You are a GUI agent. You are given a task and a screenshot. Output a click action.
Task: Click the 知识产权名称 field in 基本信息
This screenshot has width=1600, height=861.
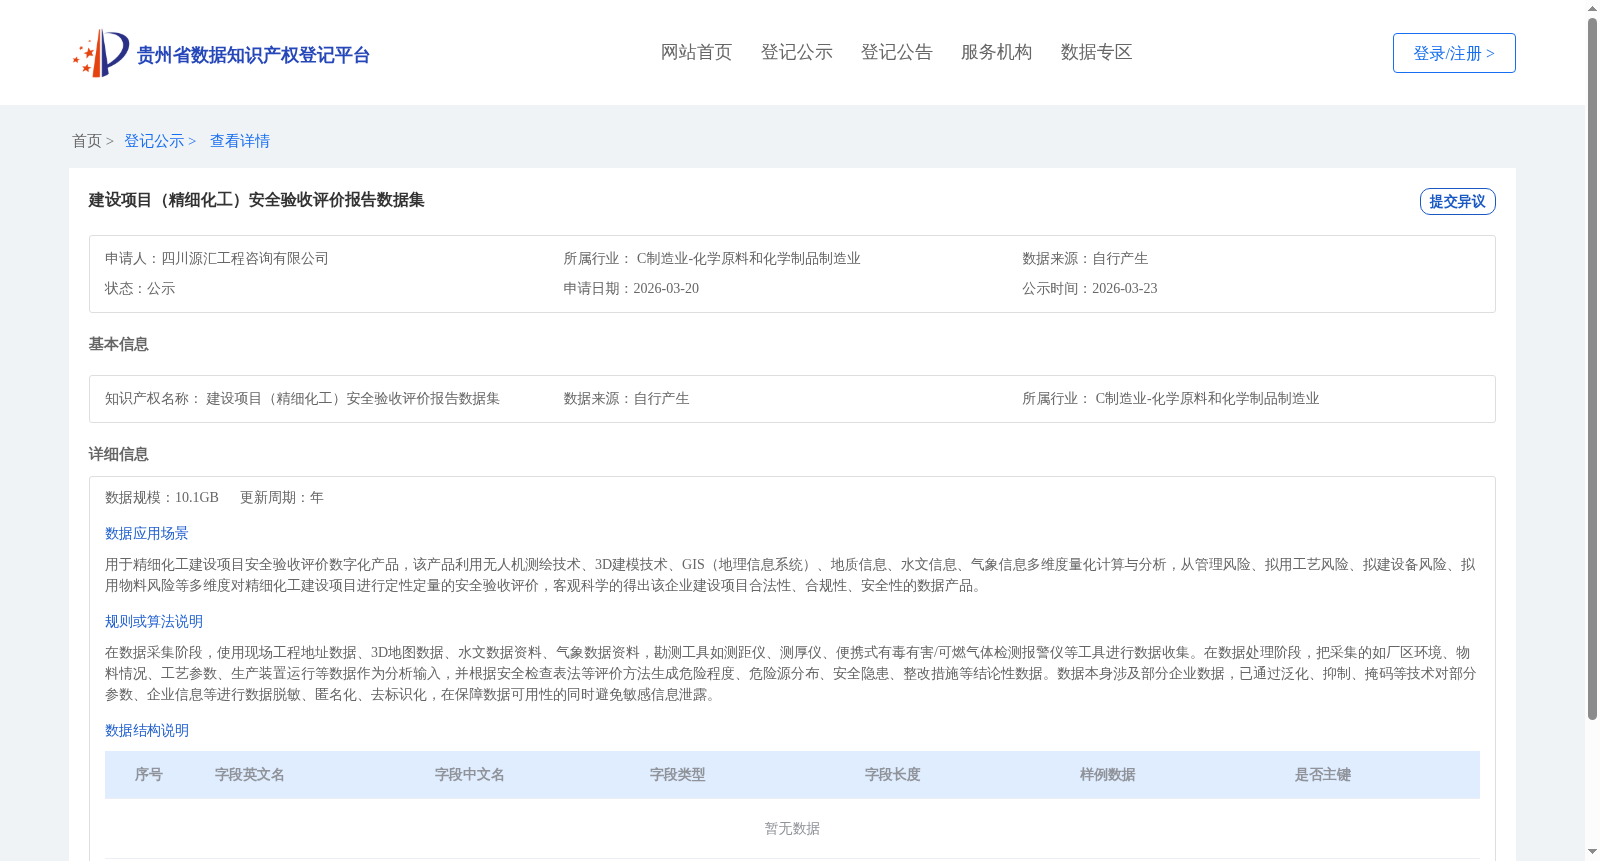pyautogui.click(x=302, y=398)
